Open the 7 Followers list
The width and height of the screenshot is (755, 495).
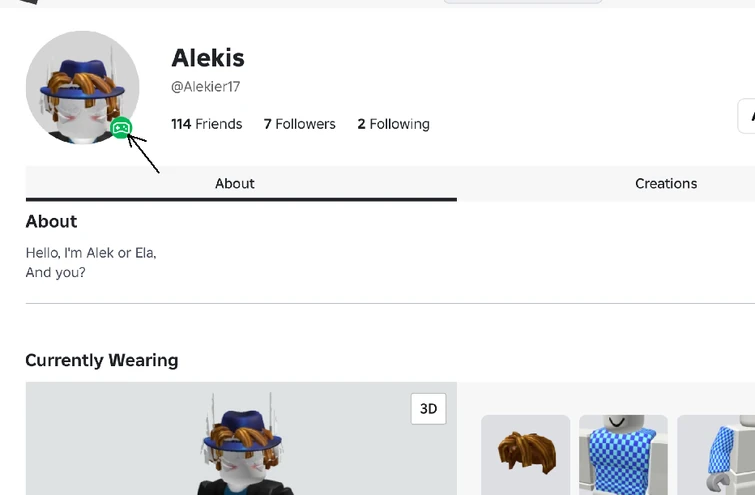click(x=299, y=124)
